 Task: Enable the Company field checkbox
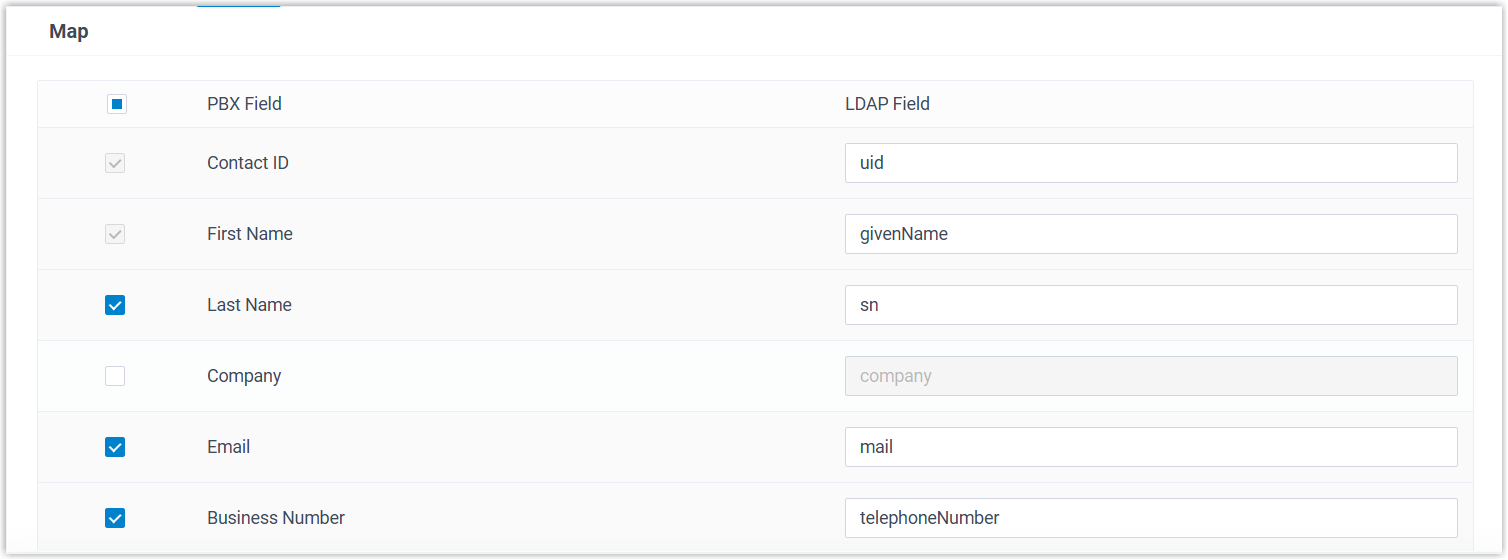115,376
